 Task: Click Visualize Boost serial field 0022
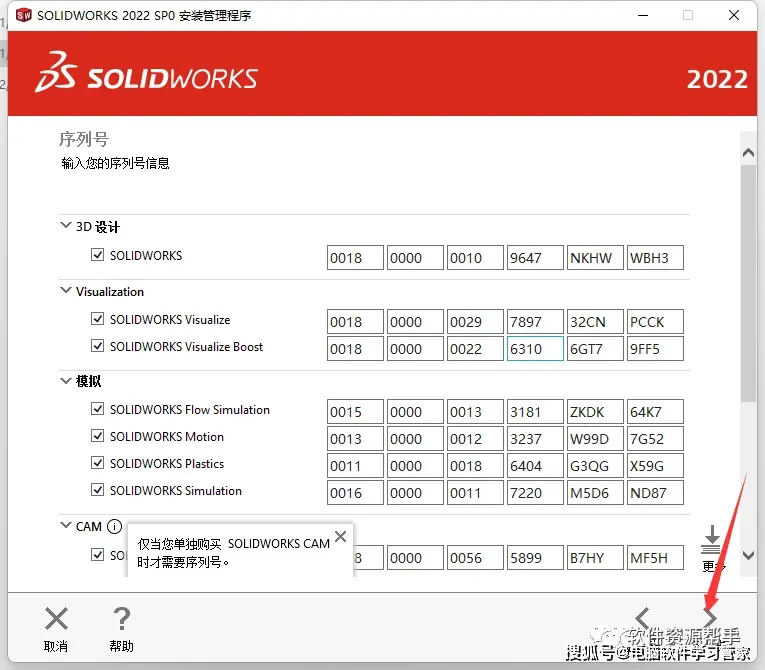[x=475, y=349]
